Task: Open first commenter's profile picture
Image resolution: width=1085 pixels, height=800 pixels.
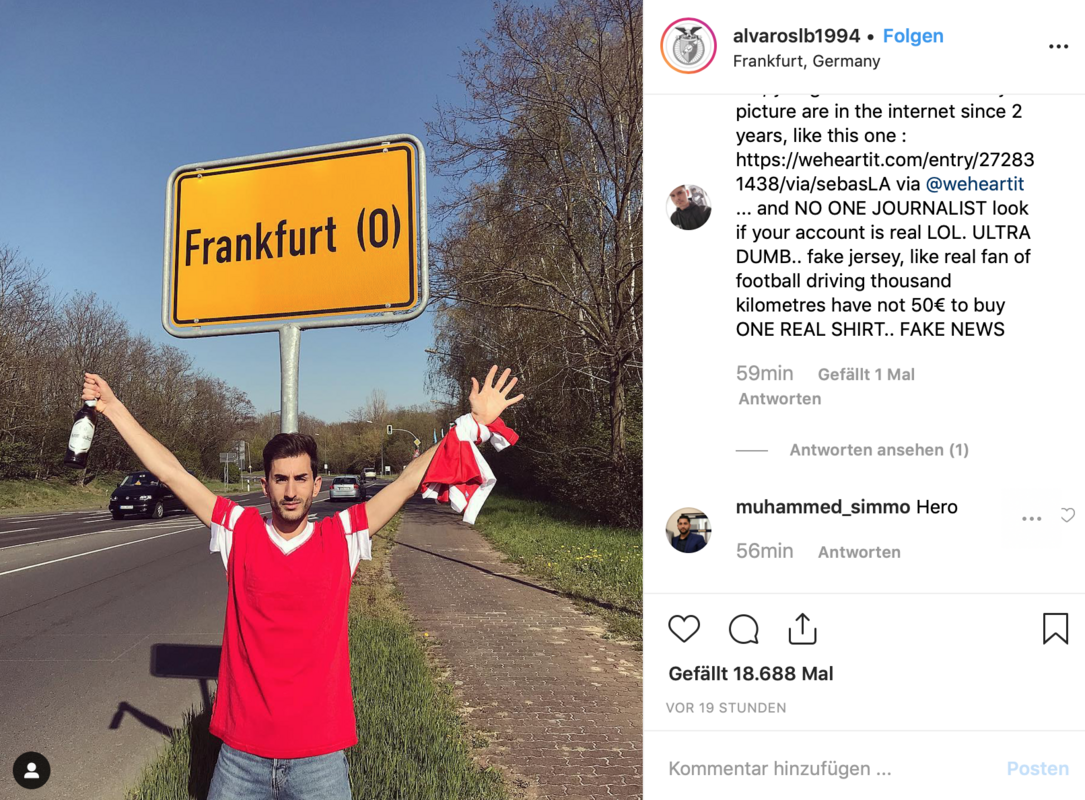Action: (689, 207)
